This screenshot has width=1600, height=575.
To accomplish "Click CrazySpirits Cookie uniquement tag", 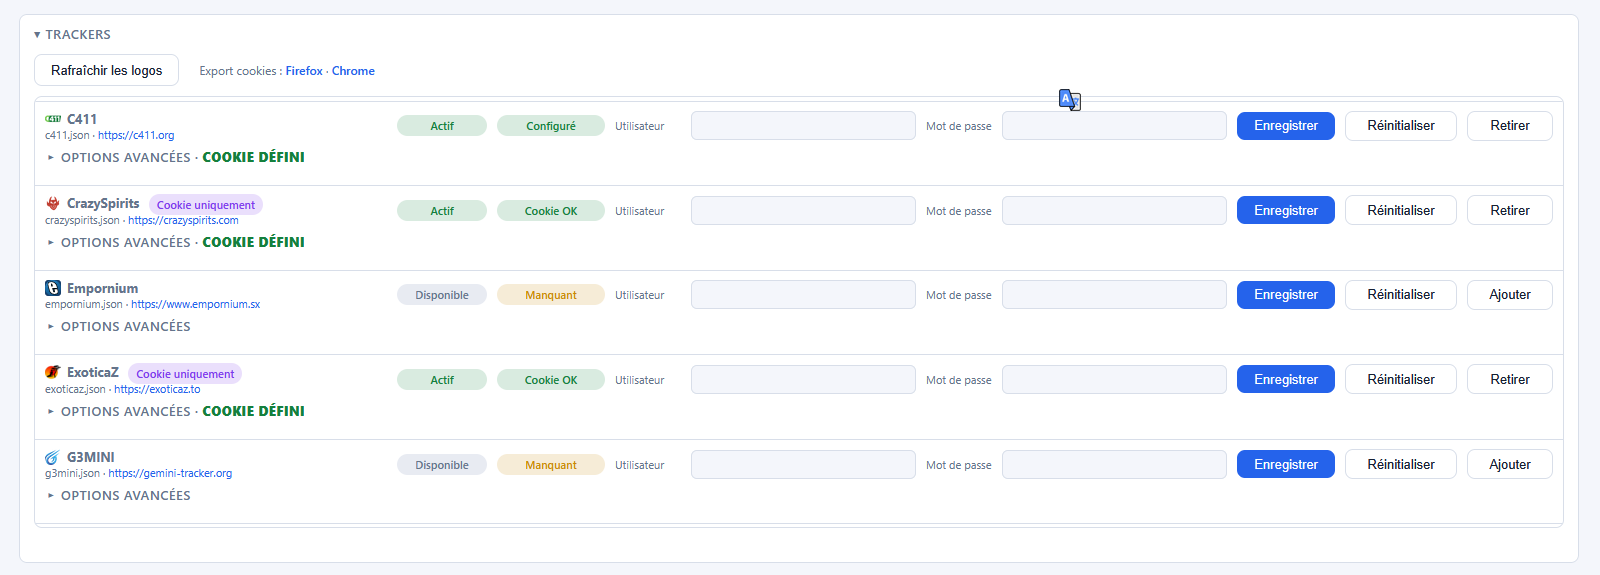I will (x=206, y=205).
